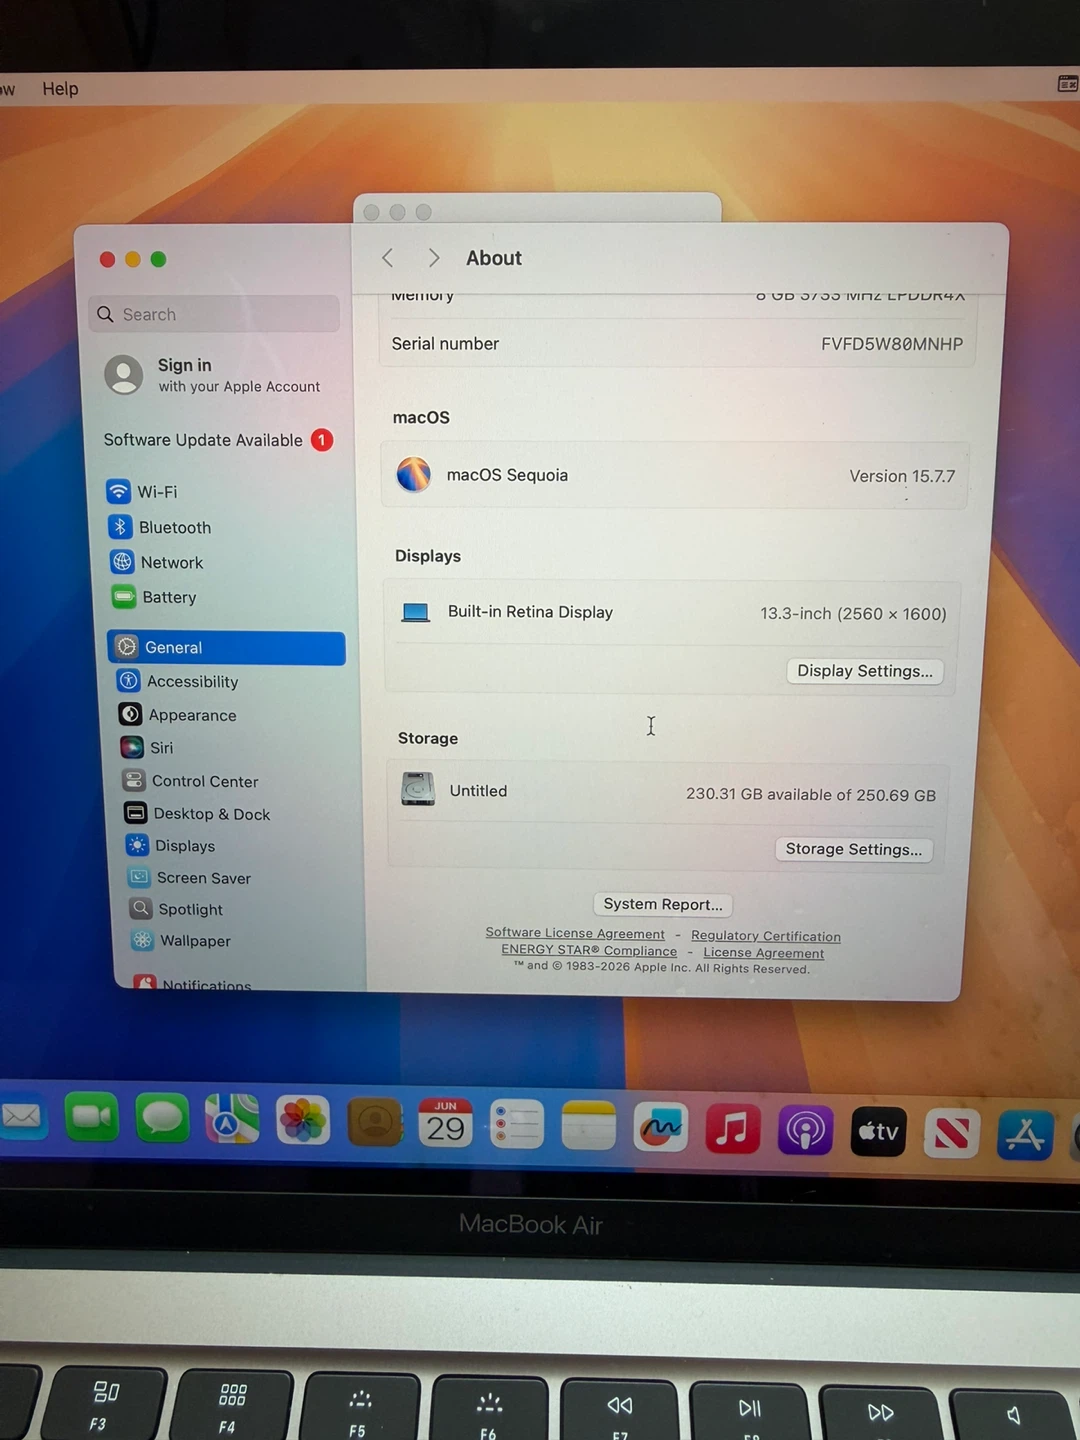Open Battery settings icon
The image size is (1080, 1440).
click(x=124, y=597)
